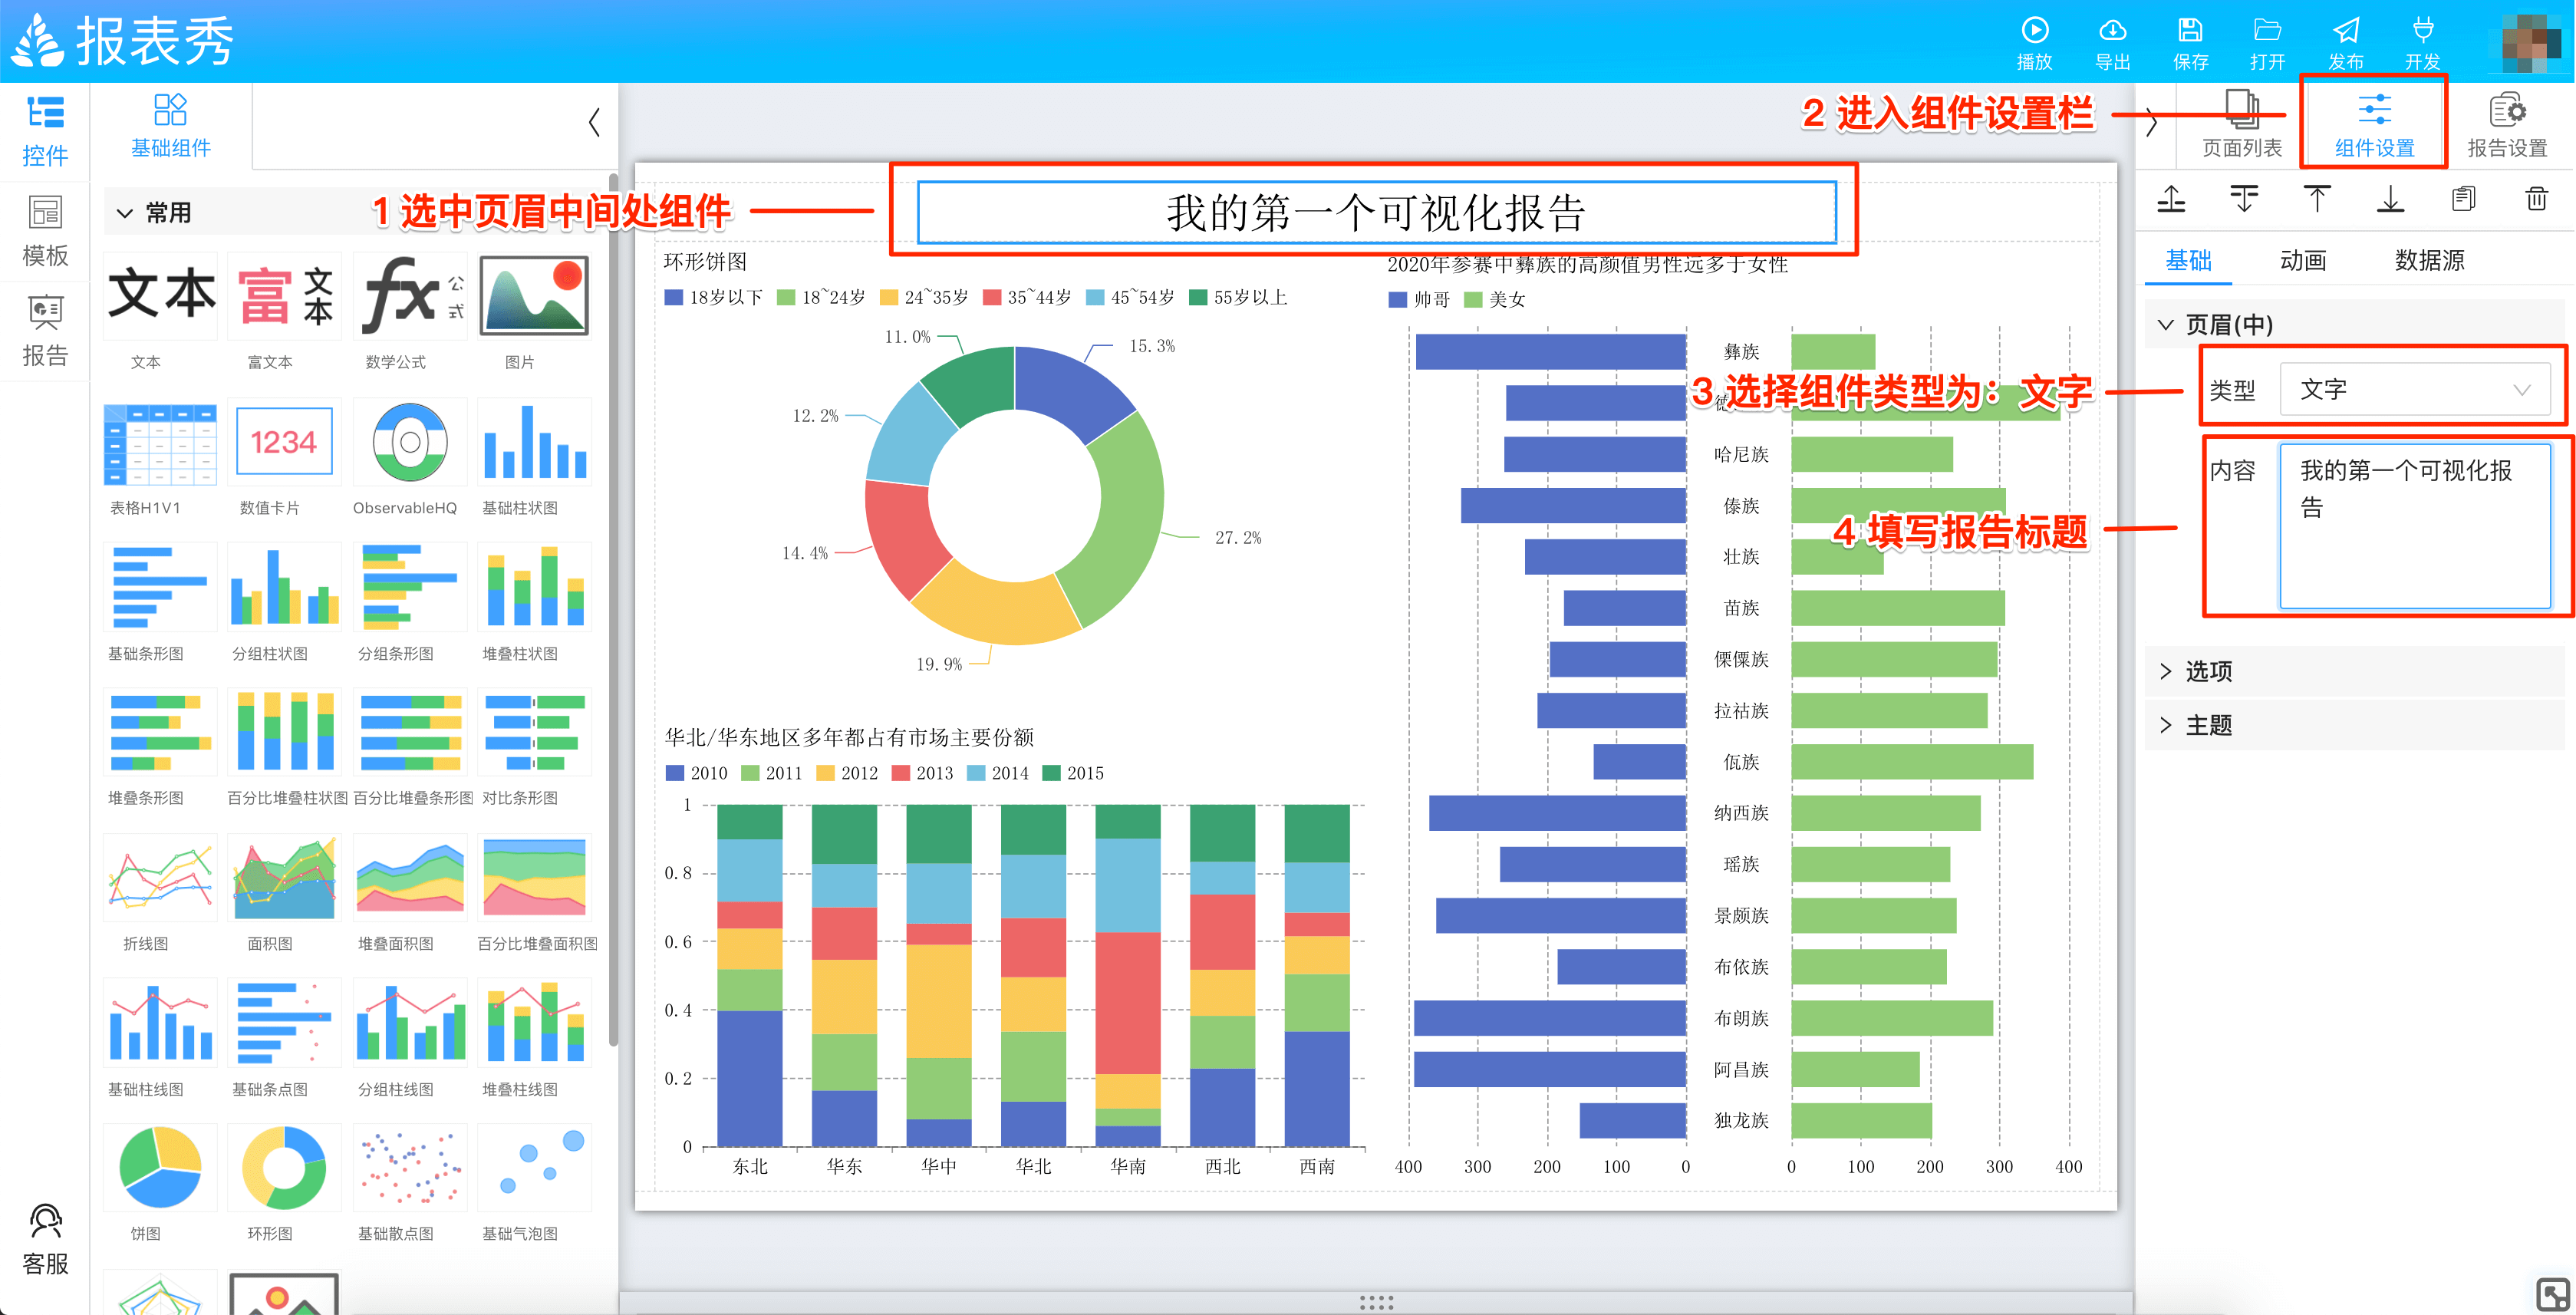Viewport: 2576px width, 1315px height.
Task: Collapse the right settings panel
Action: point(2152,123)
